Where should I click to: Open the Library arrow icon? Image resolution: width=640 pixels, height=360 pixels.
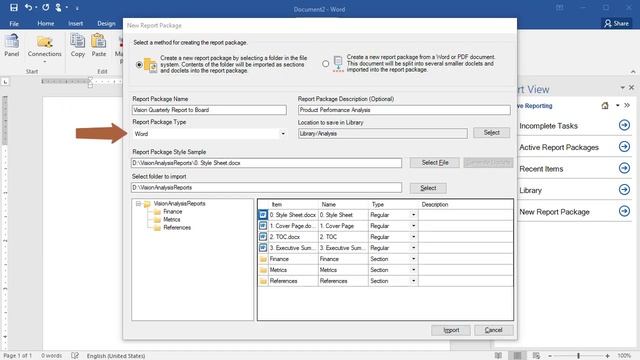pos(624,189)
